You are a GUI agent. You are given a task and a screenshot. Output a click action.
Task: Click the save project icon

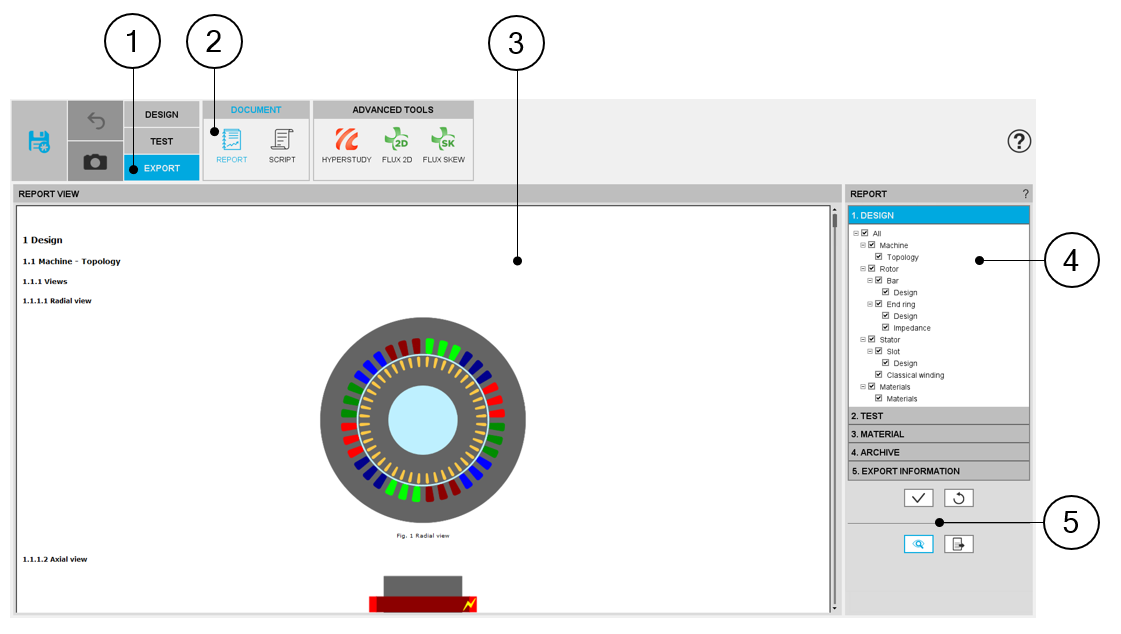pyautogui.click(x=39, y=141)
